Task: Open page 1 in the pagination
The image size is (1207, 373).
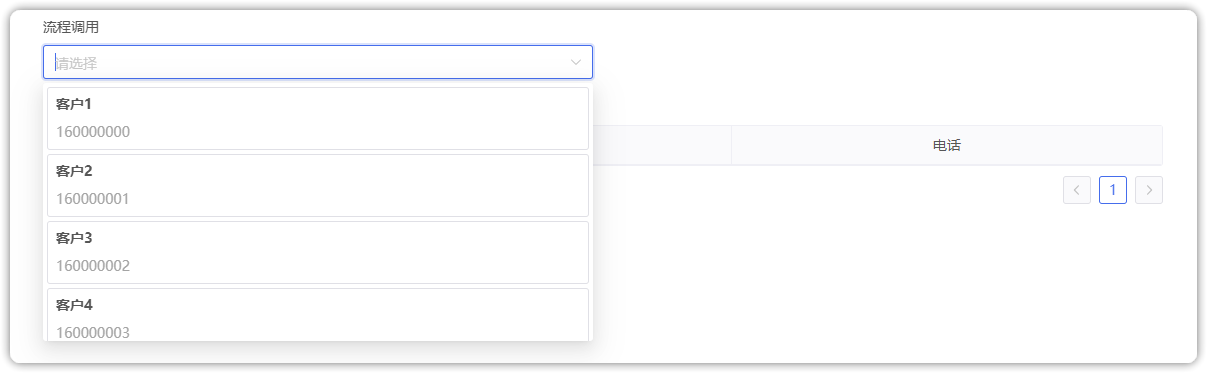Action: click(1113, 189)
